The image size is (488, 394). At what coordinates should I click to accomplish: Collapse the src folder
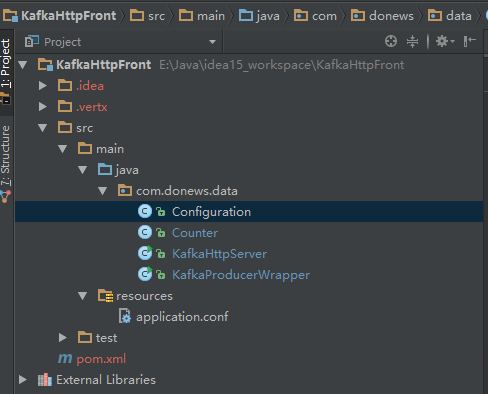tap(43, 128)
